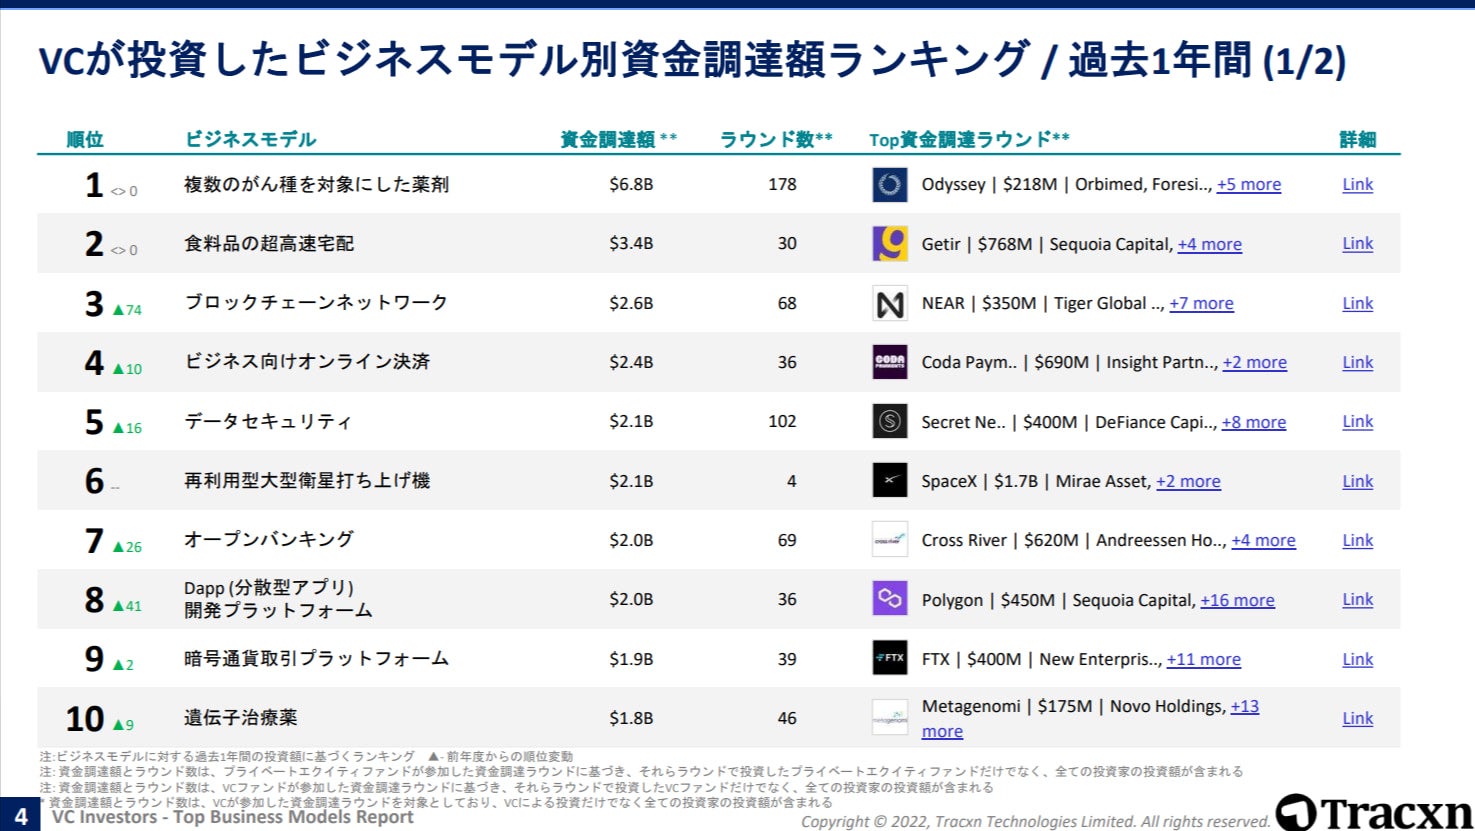1475x831 pixels.
Task: Click the Secret Network logo icon
Action: click(x=890, y=422)
